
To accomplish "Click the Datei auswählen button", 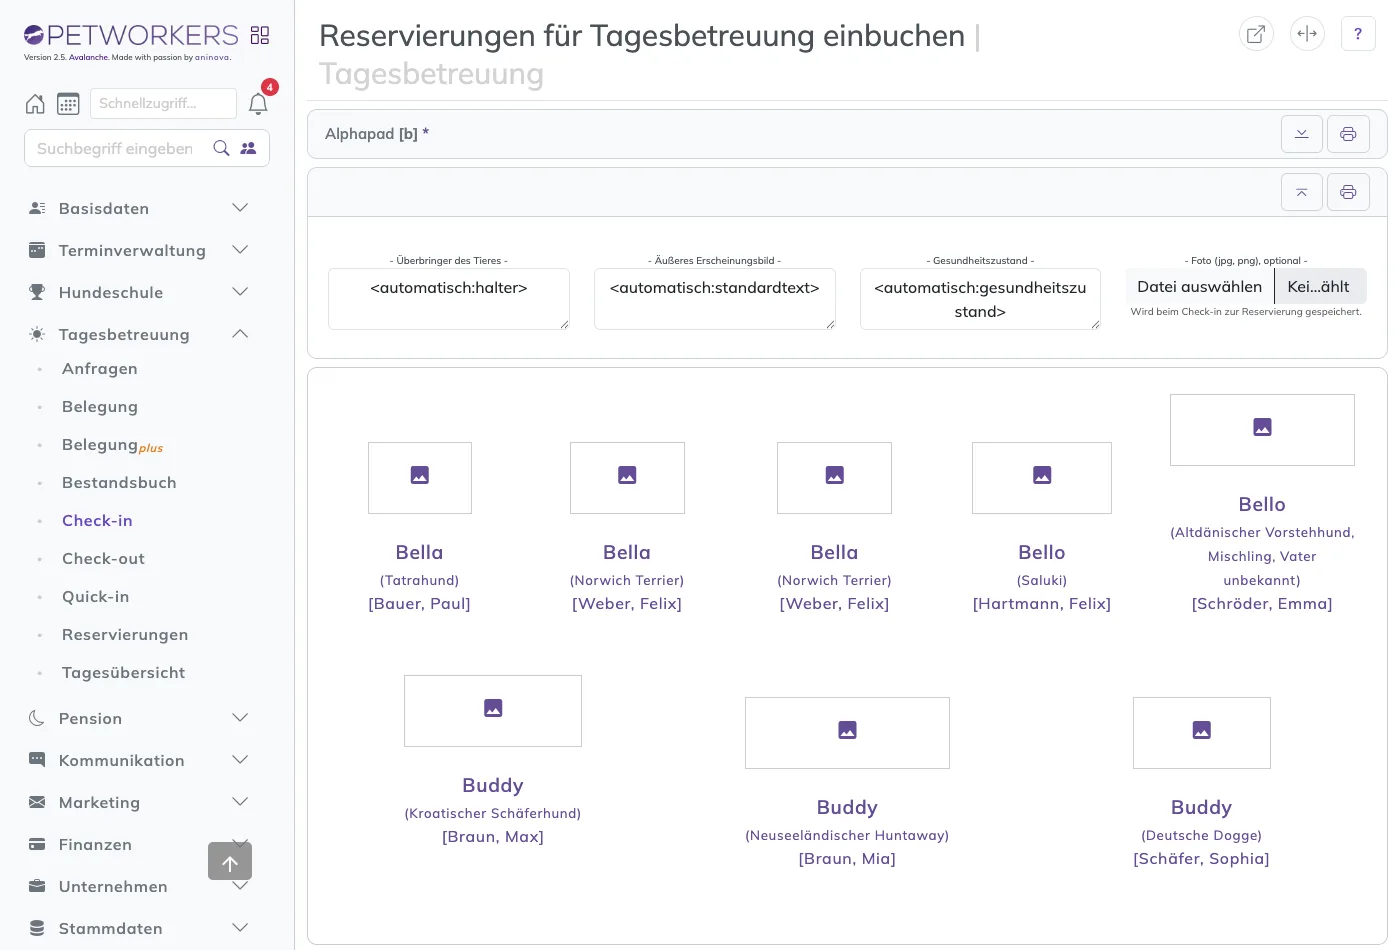I will click(x=1200, y=286).
